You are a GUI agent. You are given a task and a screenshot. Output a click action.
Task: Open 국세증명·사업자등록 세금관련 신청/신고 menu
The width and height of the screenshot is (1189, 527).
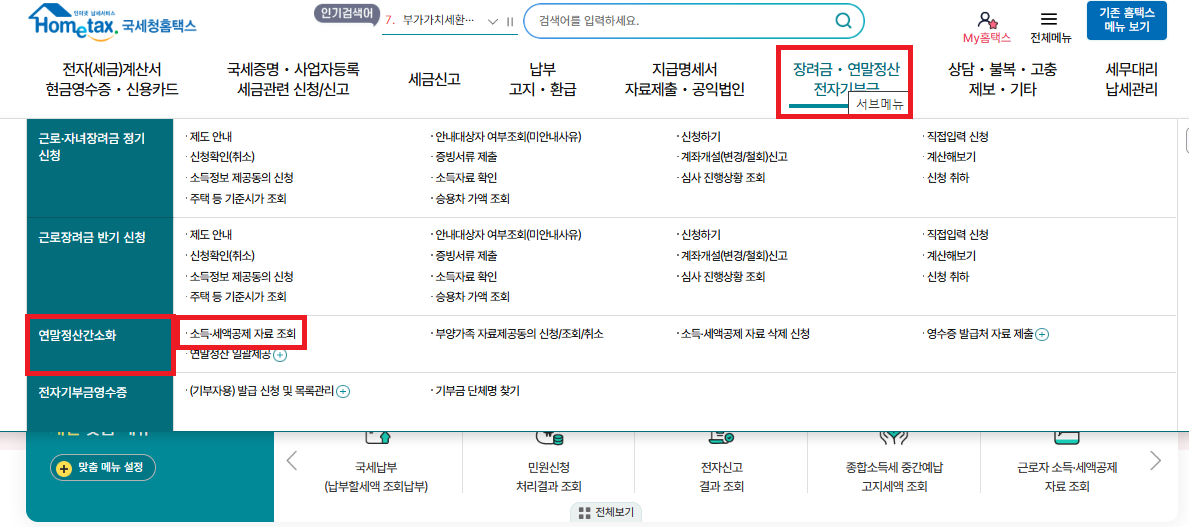pyautogui.click(x=293, y=80)
